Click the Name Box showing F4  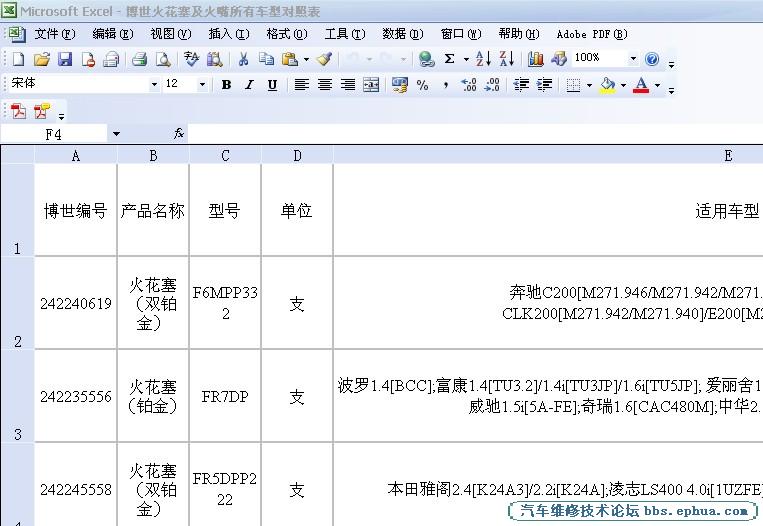pos(54,134)
